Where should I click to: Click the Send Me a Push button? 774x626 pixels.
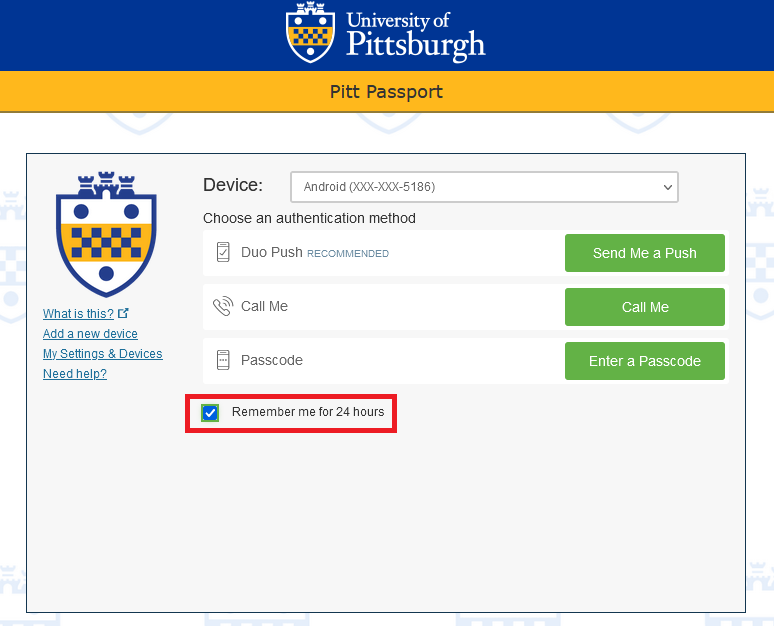click(645, 253)
